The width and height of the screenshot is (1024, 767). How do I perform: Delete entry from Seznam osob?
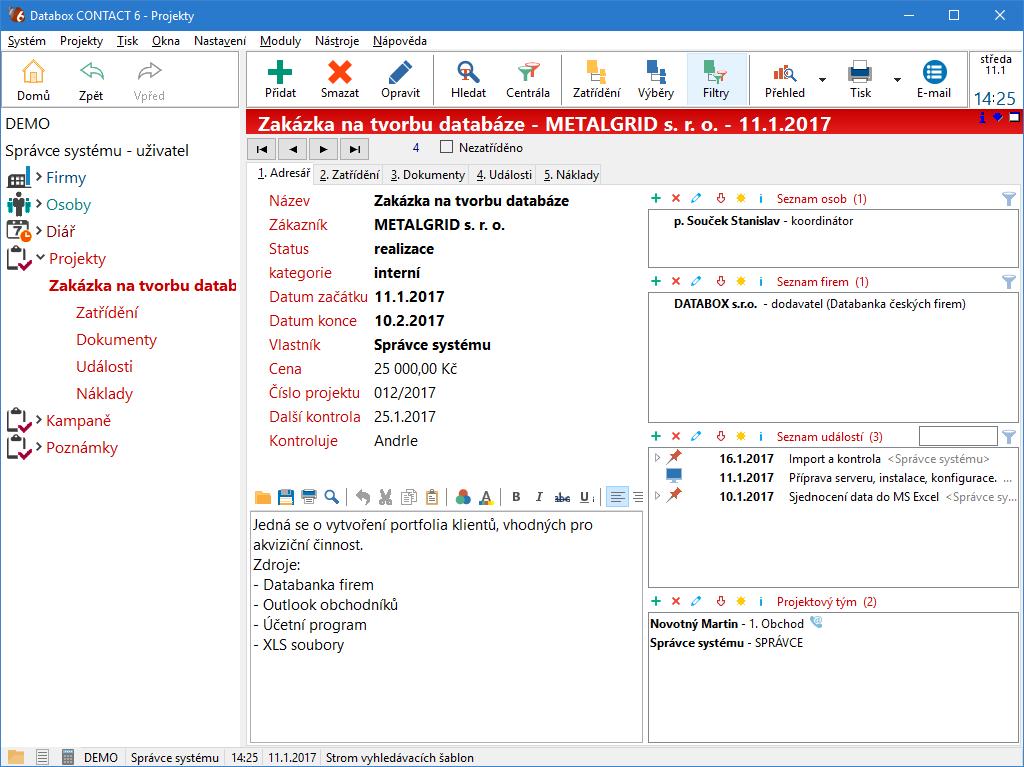[676, 198]
